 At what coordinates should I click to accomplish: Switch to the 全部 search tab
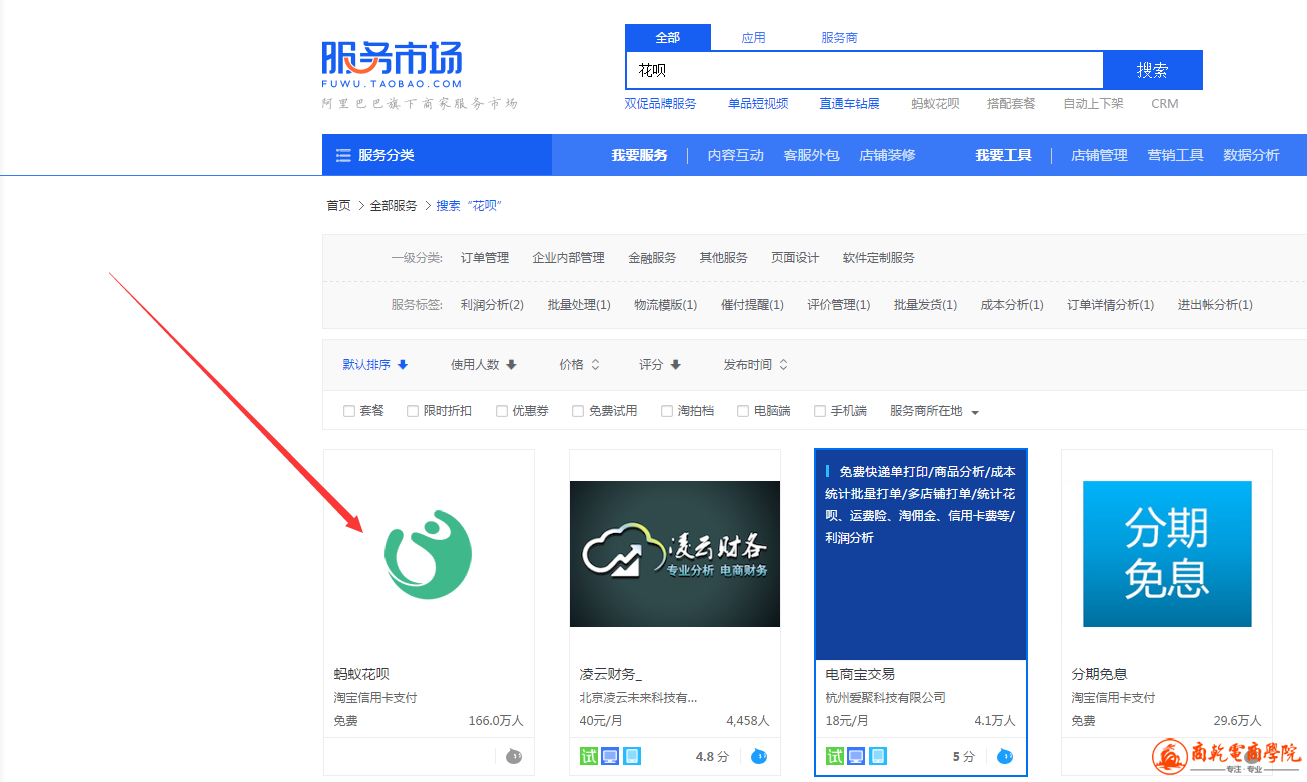point(668,38)
